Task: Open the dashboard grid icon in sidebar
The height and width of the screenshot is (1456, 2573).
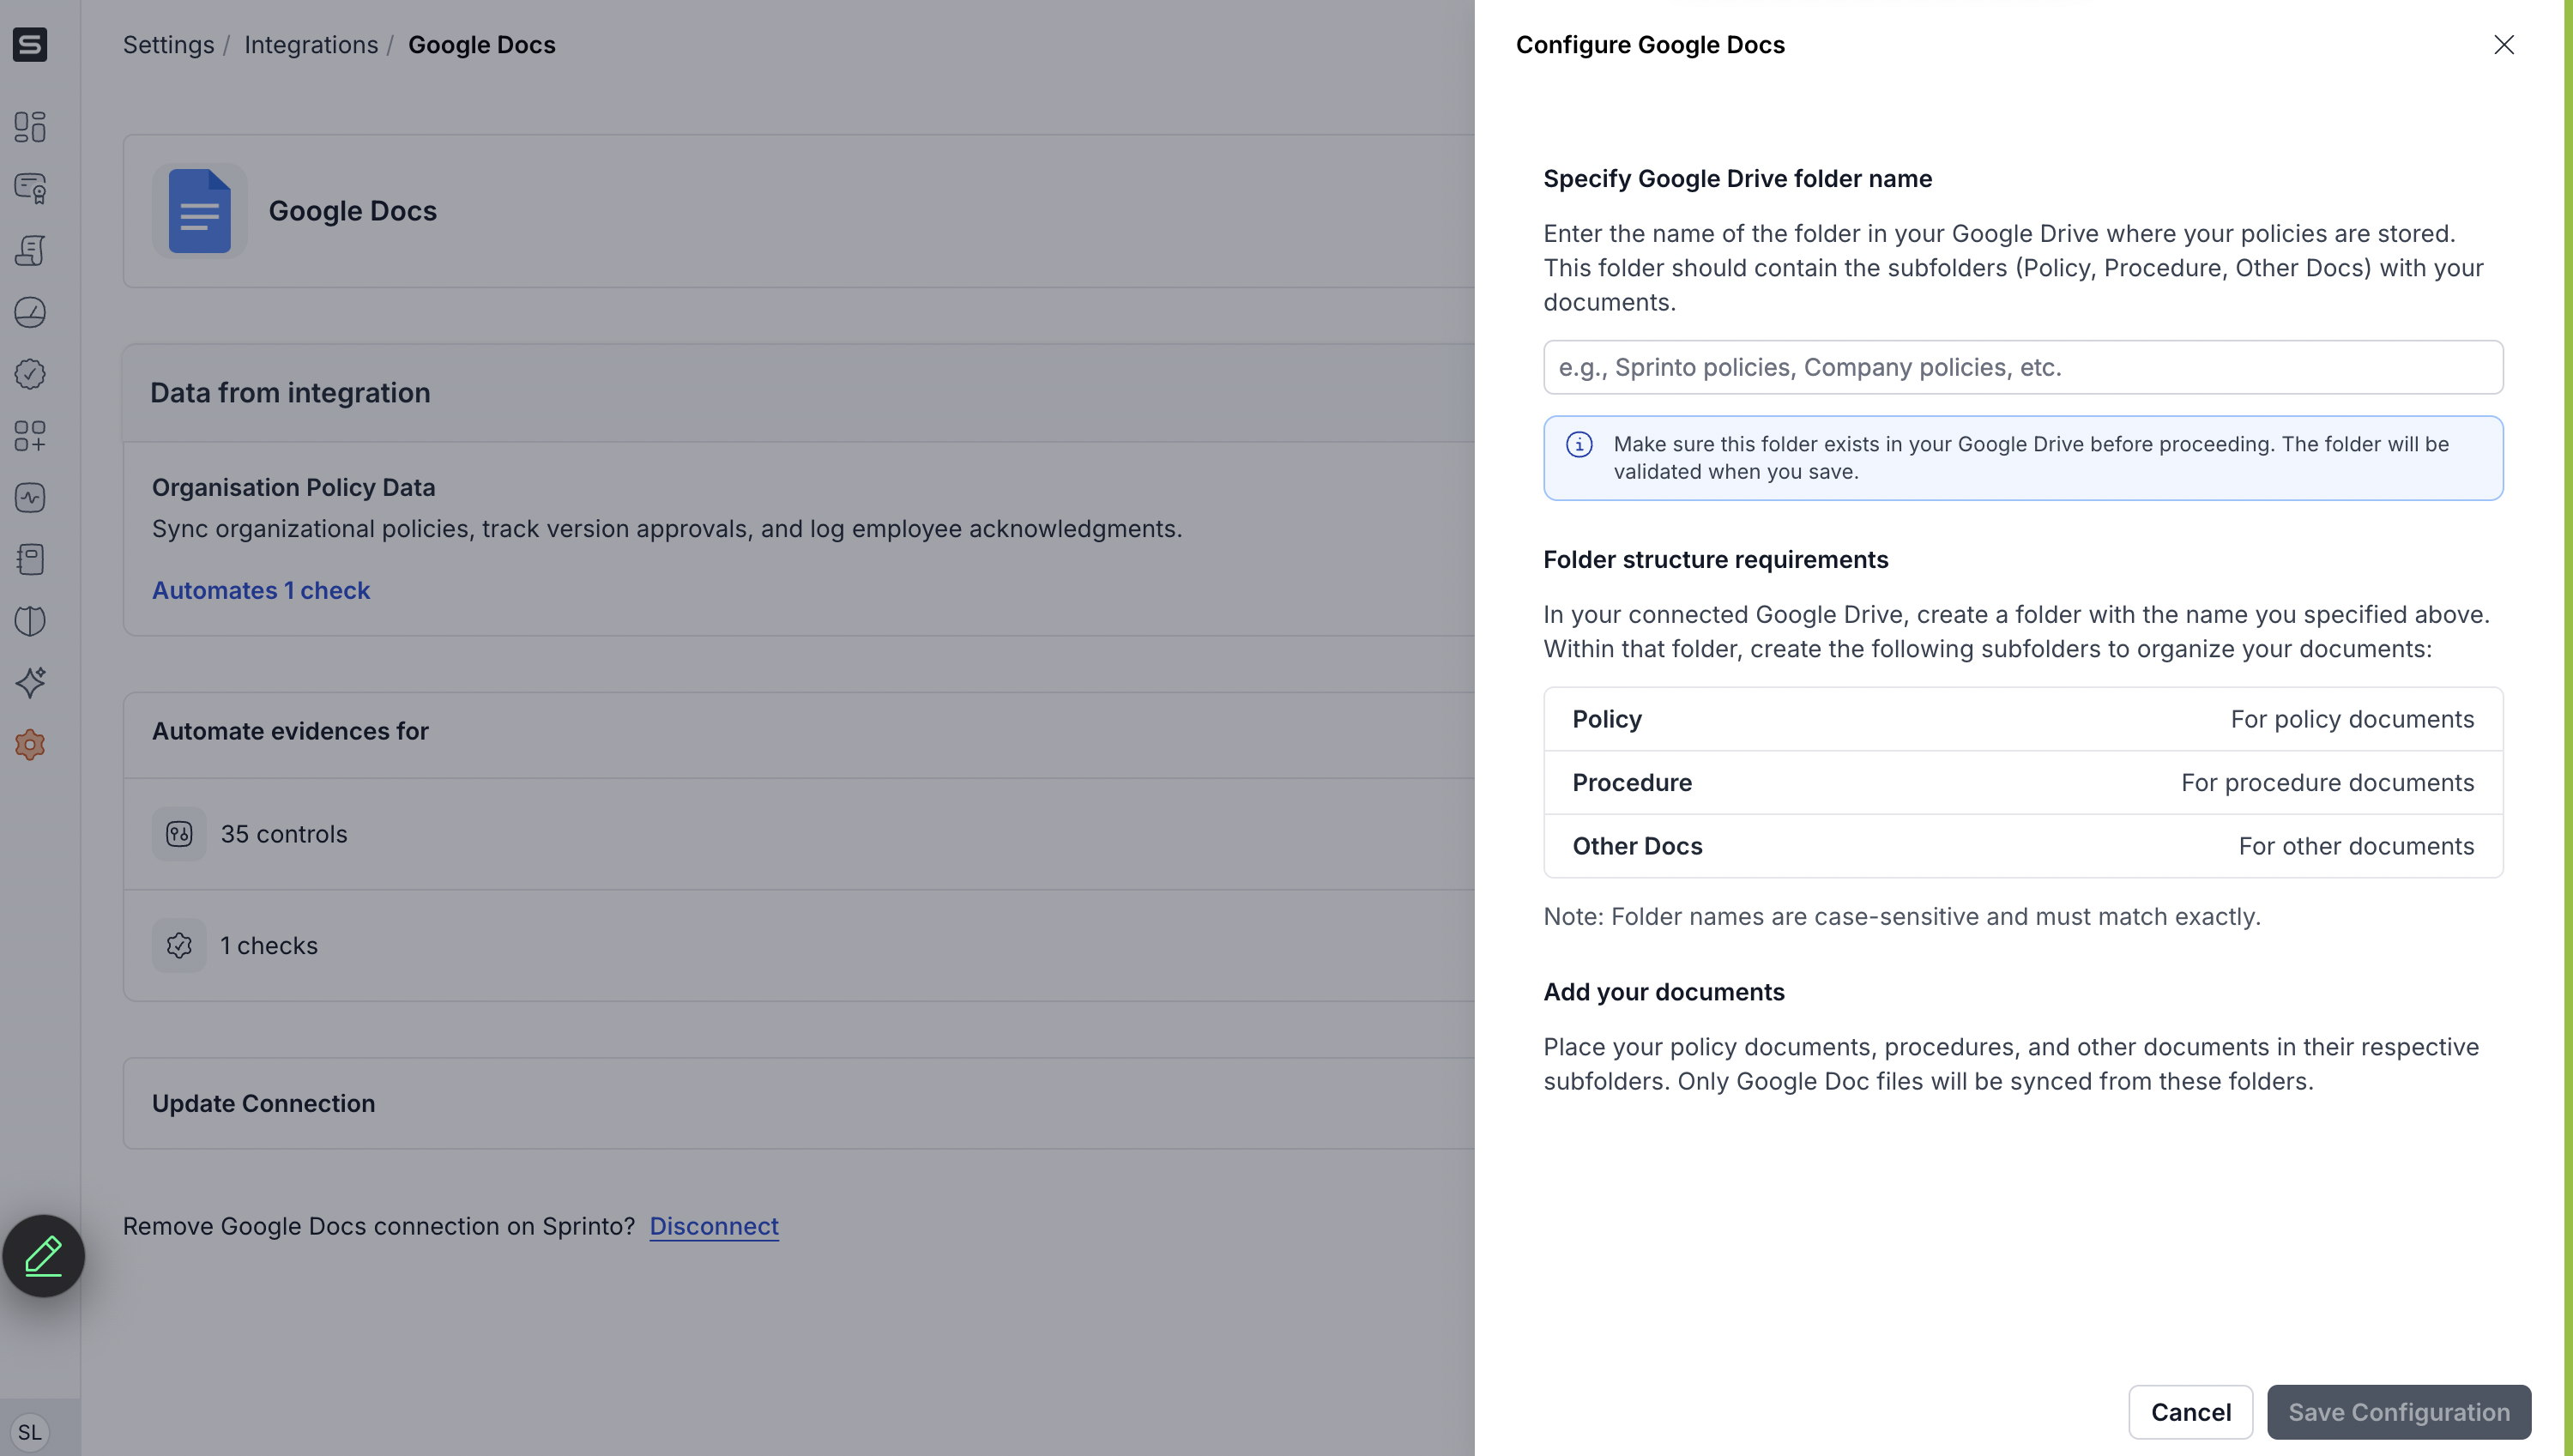Action: pyautogui.click(x=30, y=127)
